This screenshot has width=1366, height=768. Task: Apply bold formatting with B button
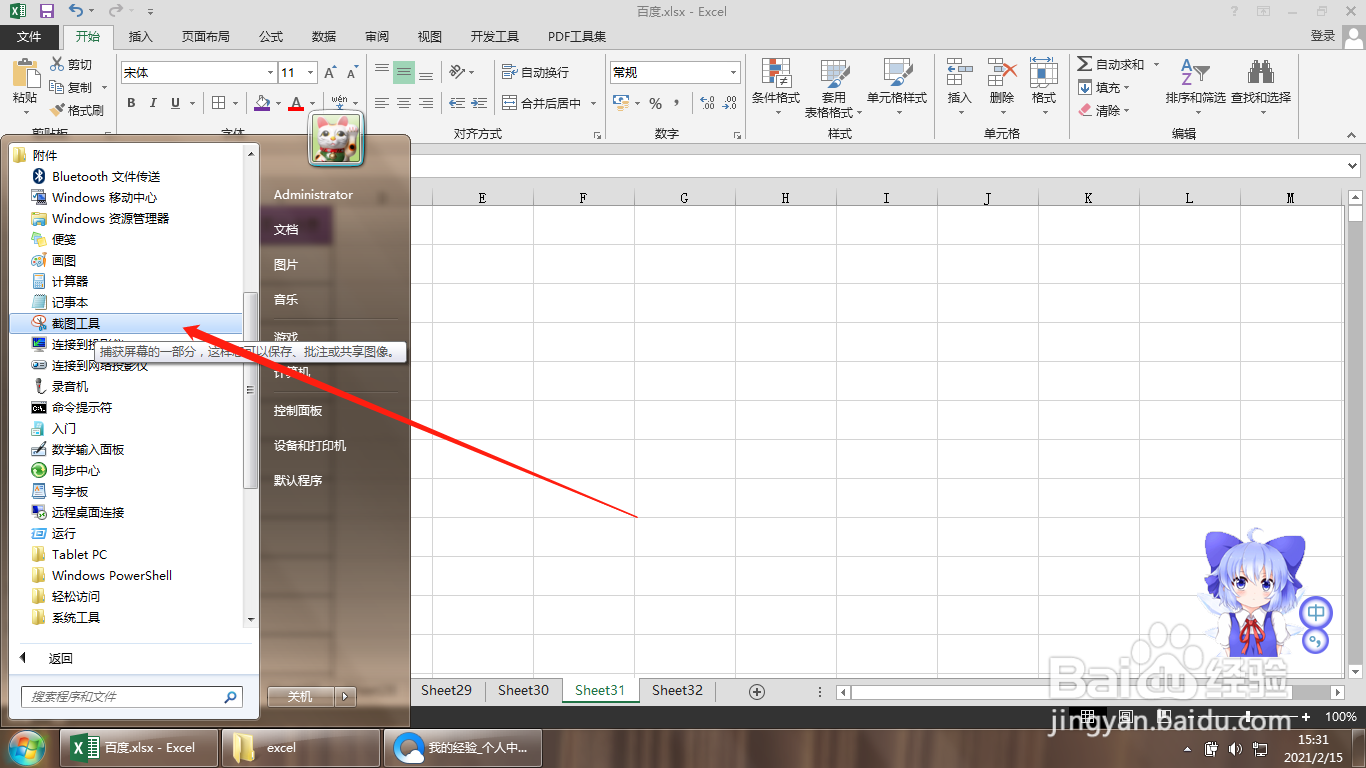(x=131, y=103)
